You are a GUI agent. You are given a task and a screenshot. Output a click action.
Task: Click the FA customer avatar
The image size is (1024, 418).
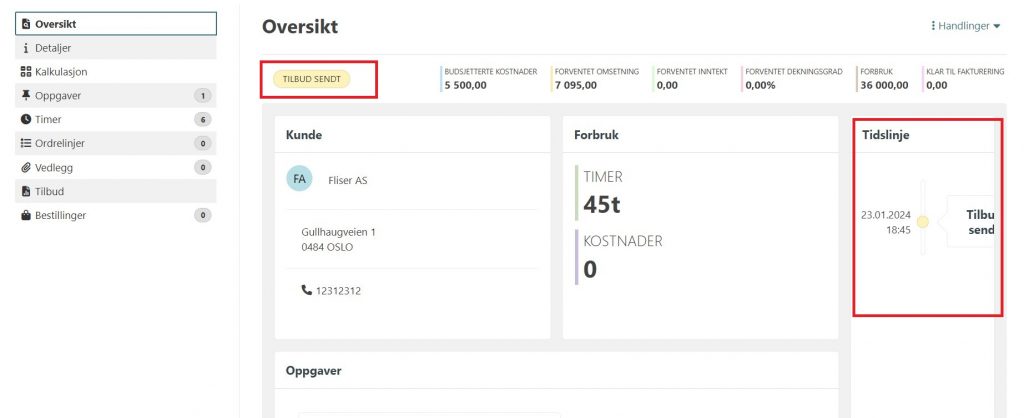click(299, 180)
